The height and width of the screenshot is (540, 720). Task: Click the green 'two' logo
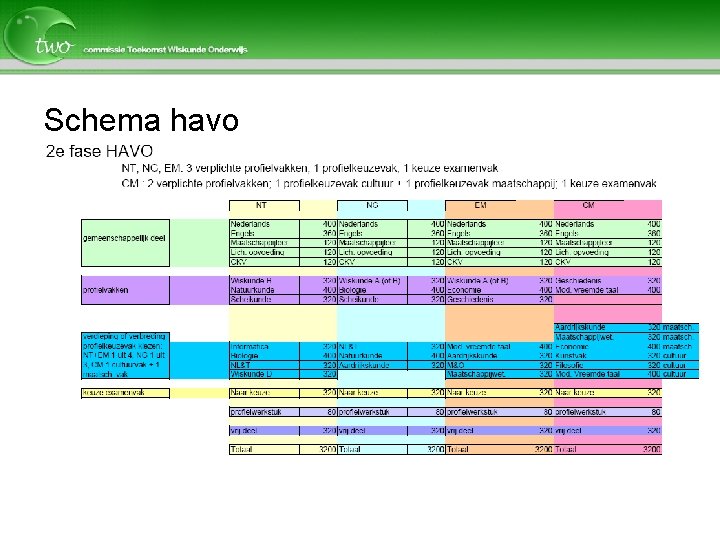point(40,36)
